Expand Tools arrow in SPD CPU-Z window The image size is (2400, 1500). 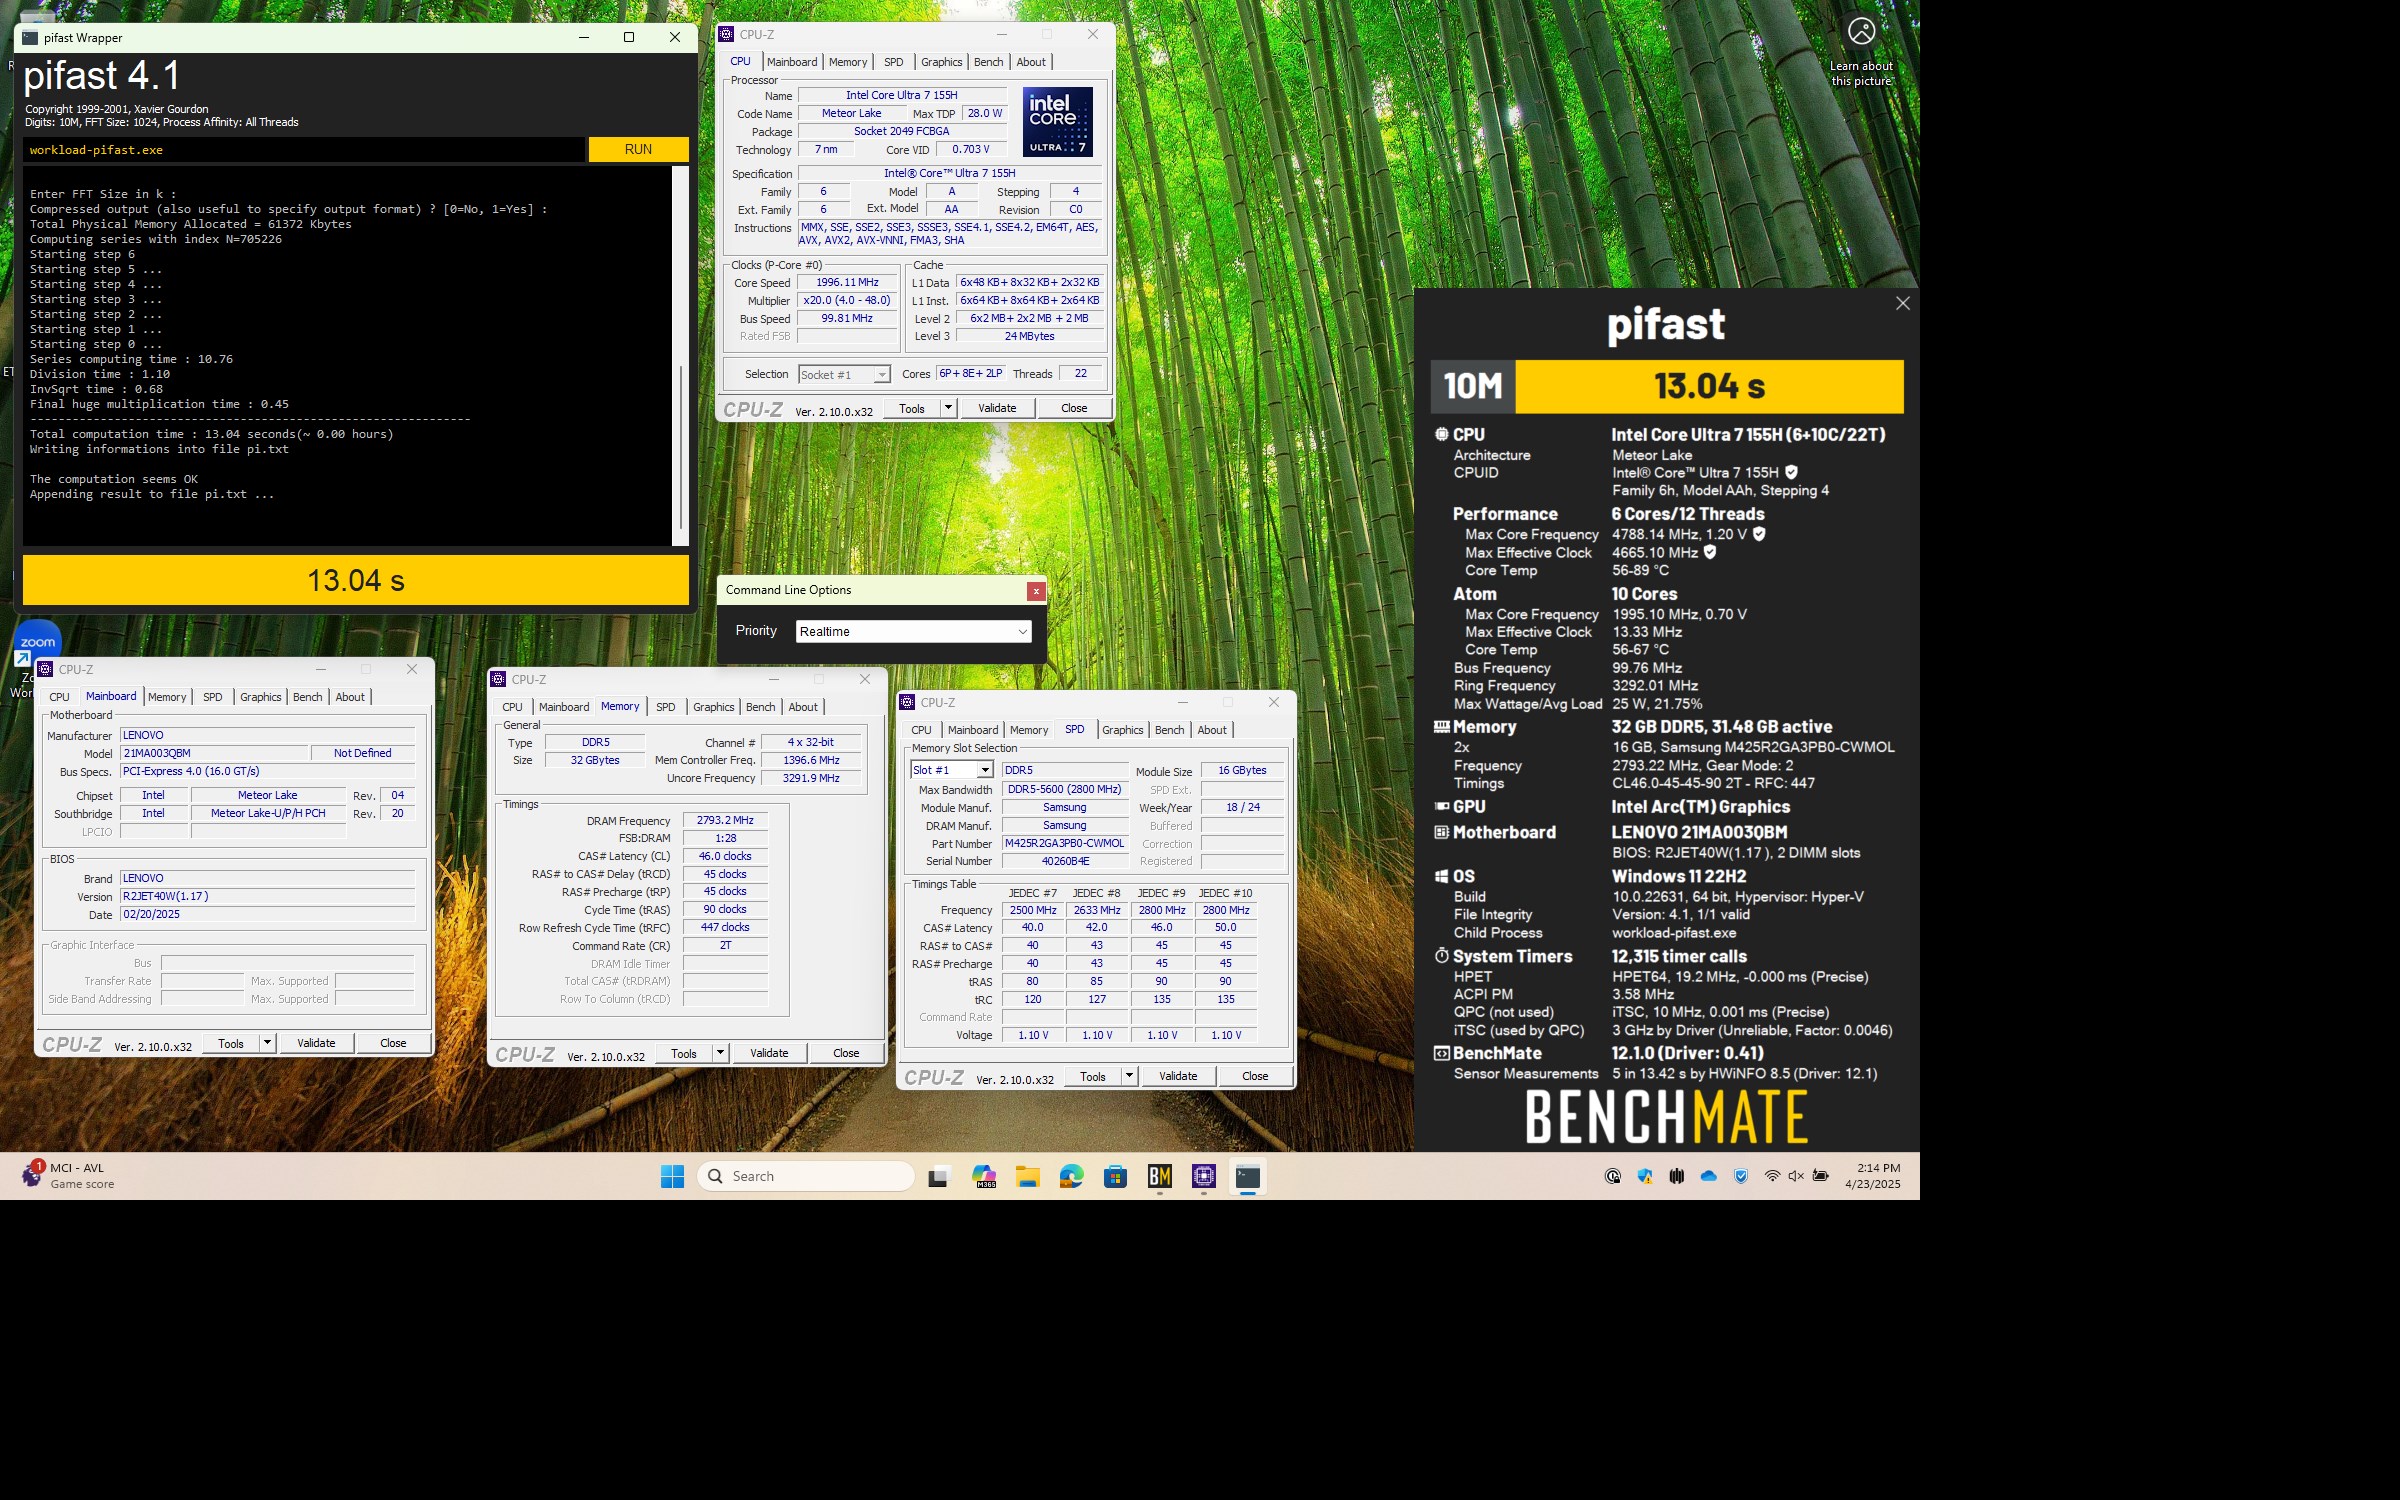click(x=1129, y=1076)
